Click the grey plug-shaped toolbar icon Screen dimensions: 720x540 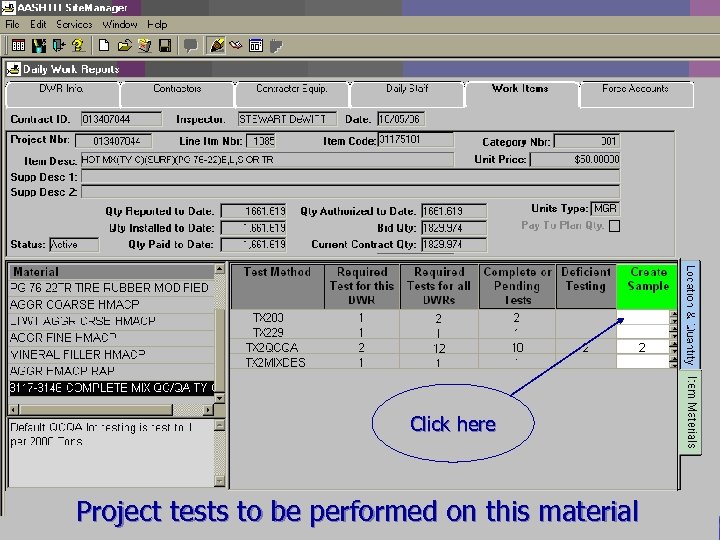click(276, 45)
